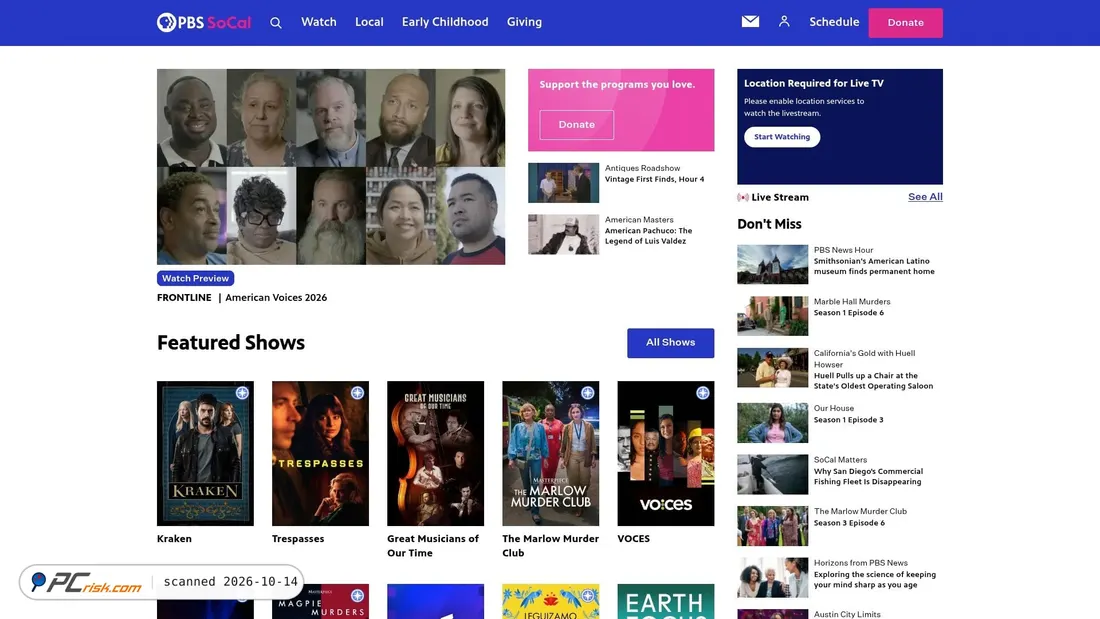Follow the See All live stream link
Screen dimensions: 1100x619
click(x=925, y=197)
